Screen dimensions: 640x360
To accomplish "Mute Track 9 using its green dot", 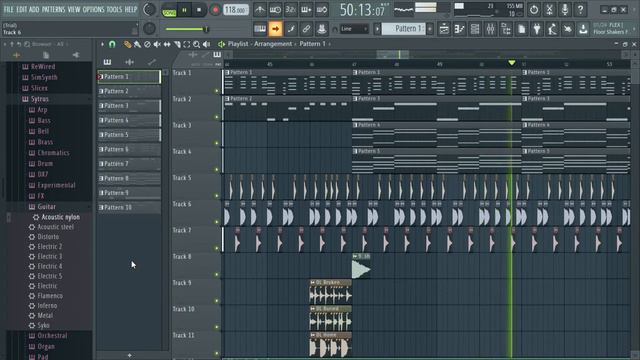I will (217, 301).
